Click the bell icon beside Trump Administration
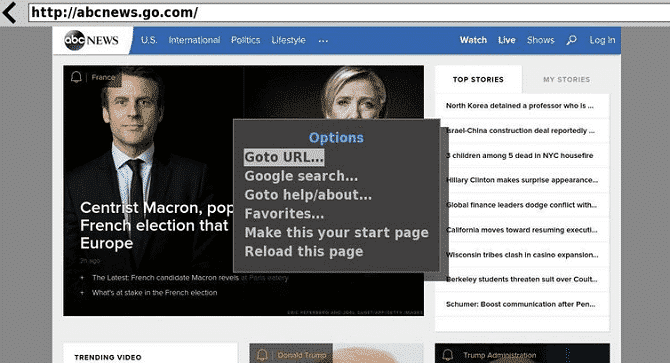Screen dimensions: 670x363 tap(447, 355)
